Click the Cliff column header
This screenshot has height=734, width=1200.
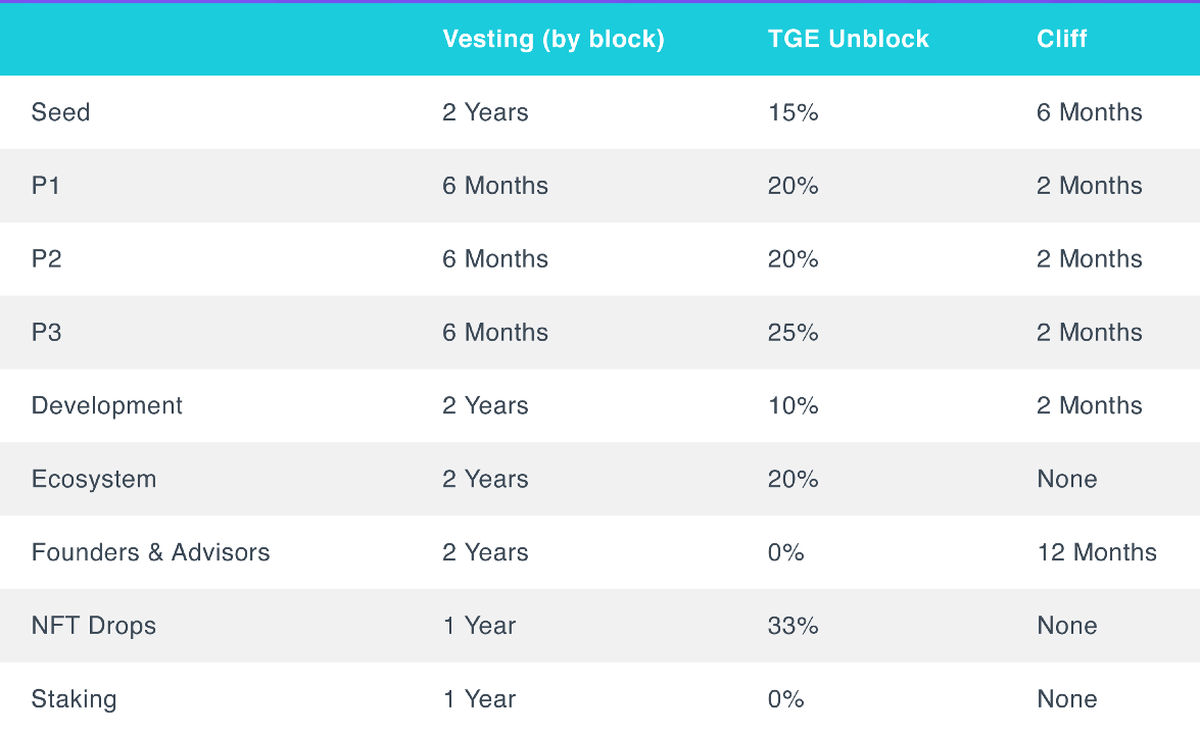(x=1062, y=39)
